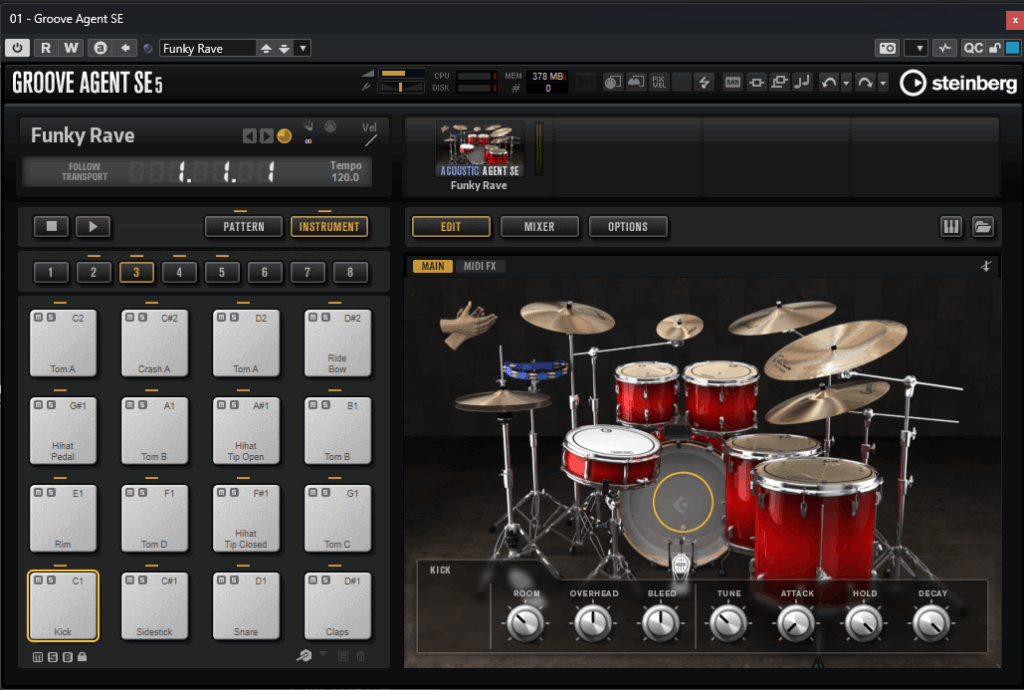Open the Options page
The width and height of the screenshot is (1024, 690).
[x=628, y=227]
